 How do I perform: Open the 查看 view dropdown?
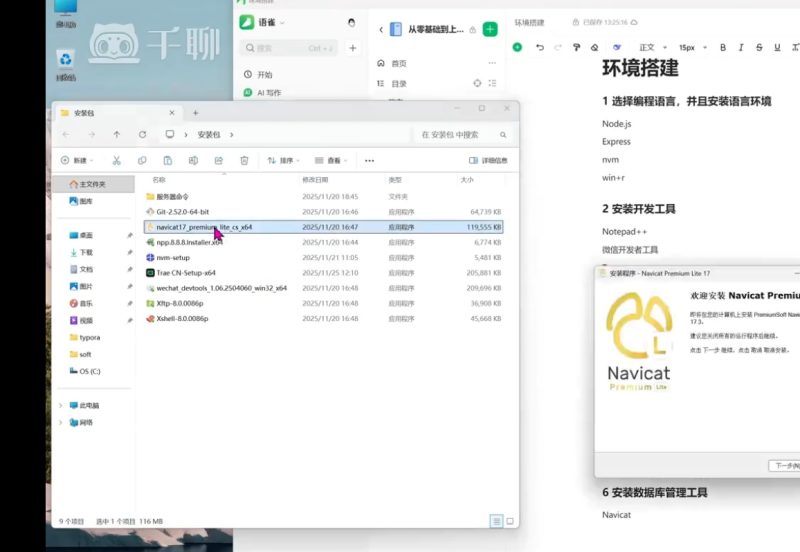[x=331, y=161]
